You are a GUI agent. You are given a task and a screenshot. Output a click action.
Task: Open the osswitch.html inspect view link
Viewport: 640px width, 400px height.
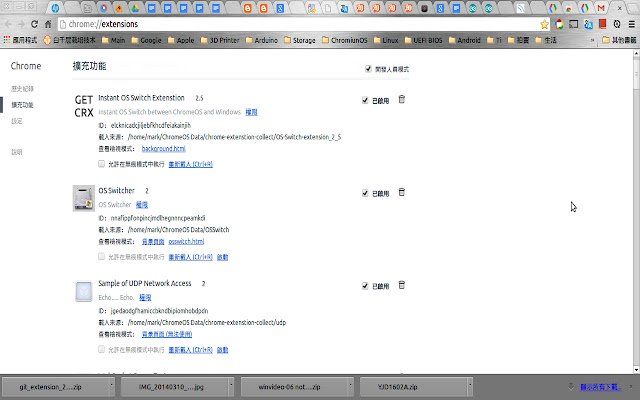pos(186,241)
